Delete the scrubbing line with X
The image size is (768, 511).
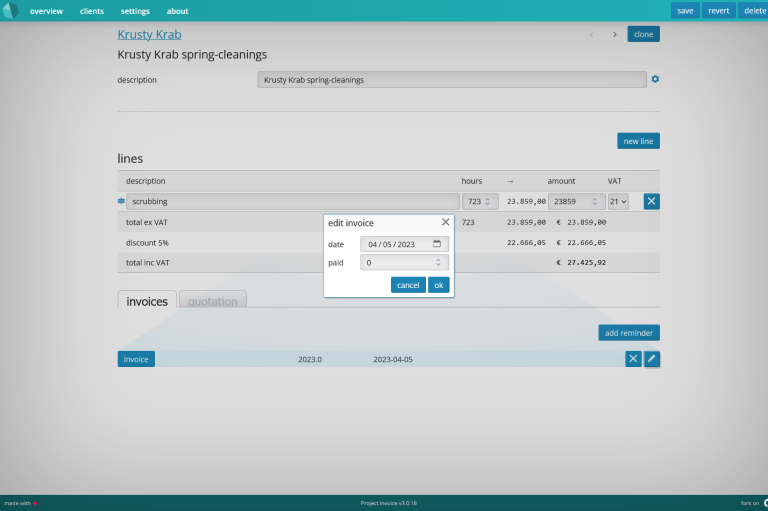(651, 201)
